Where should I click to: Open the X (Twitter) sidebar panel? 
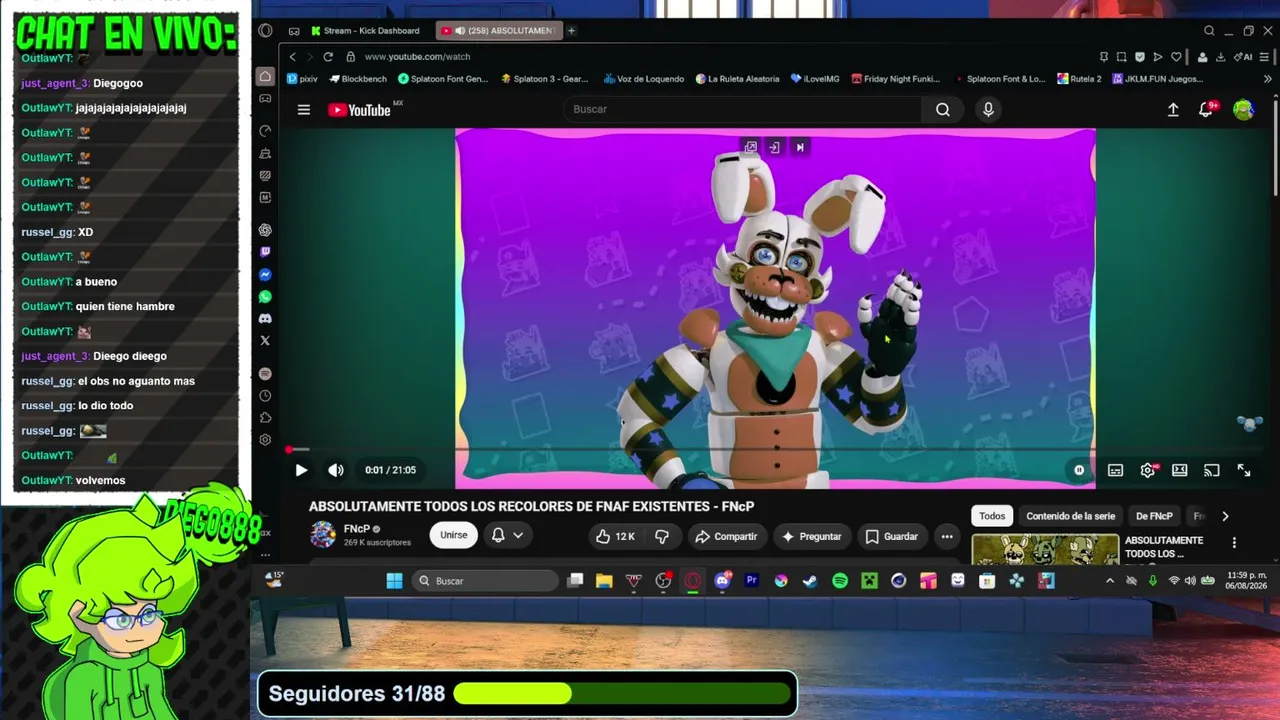pyautogui.click(x=265, y=340)
